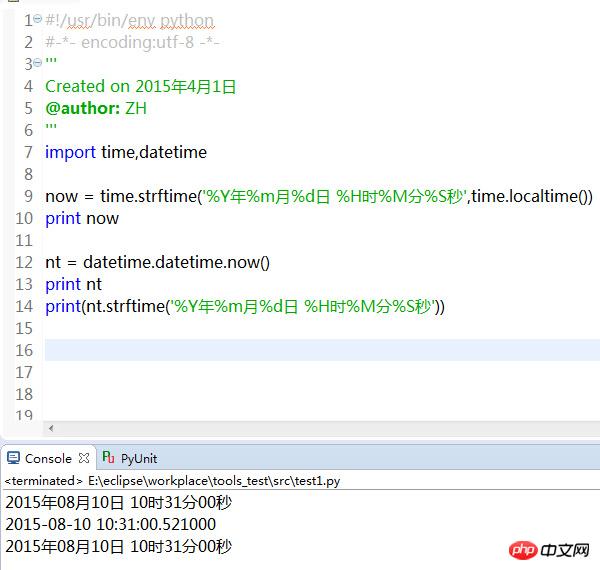The height and width of the screenshot is (570, 600).
Task: Click 'print nt' on line 13
Action: [73, 284]
